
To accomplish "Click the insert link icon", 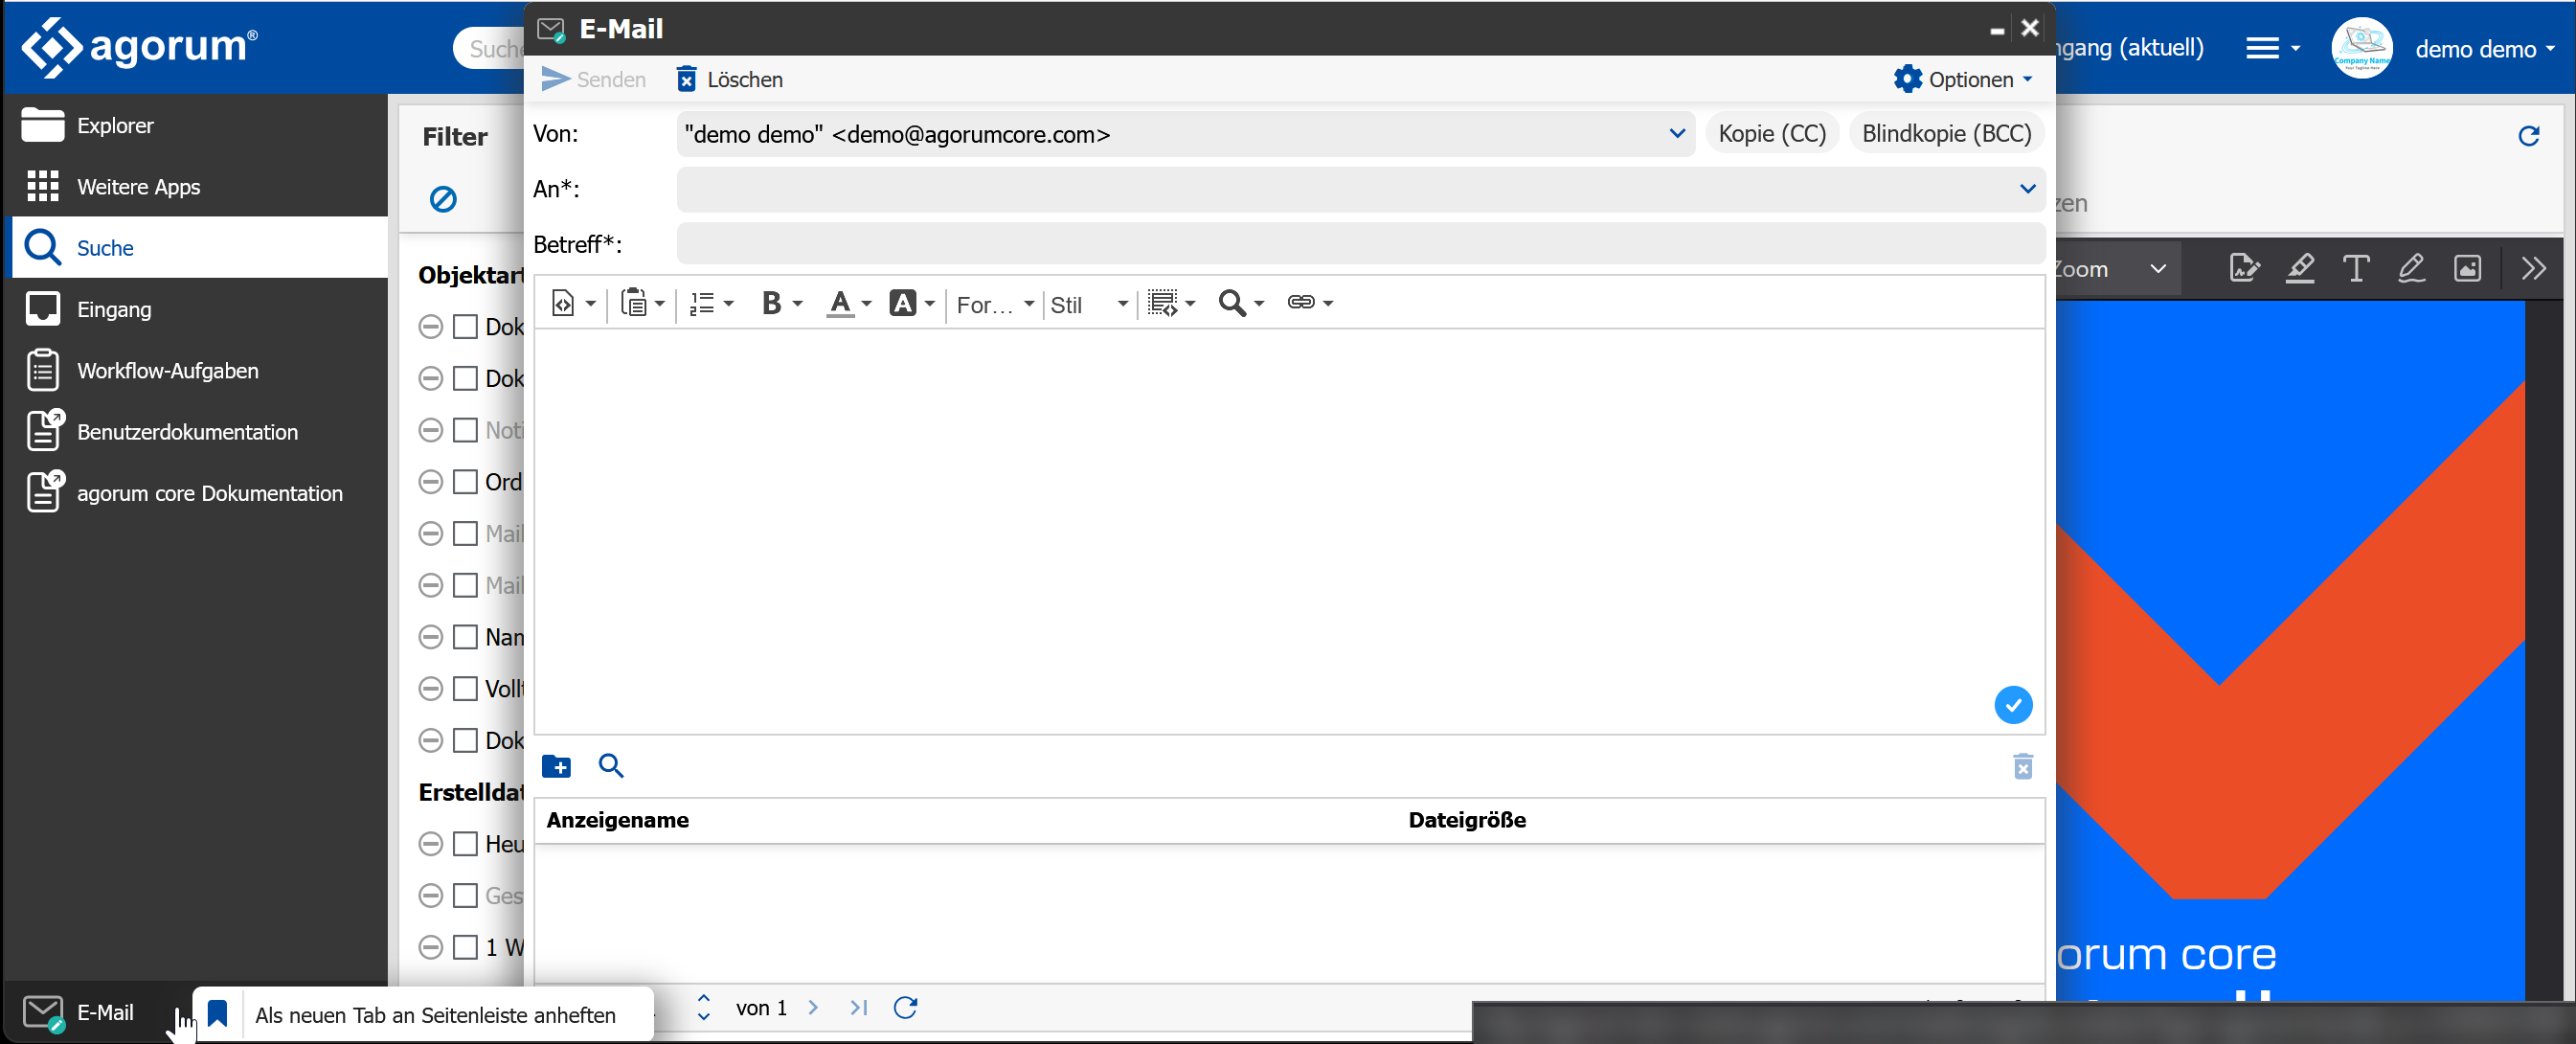I will [1301, 302].
